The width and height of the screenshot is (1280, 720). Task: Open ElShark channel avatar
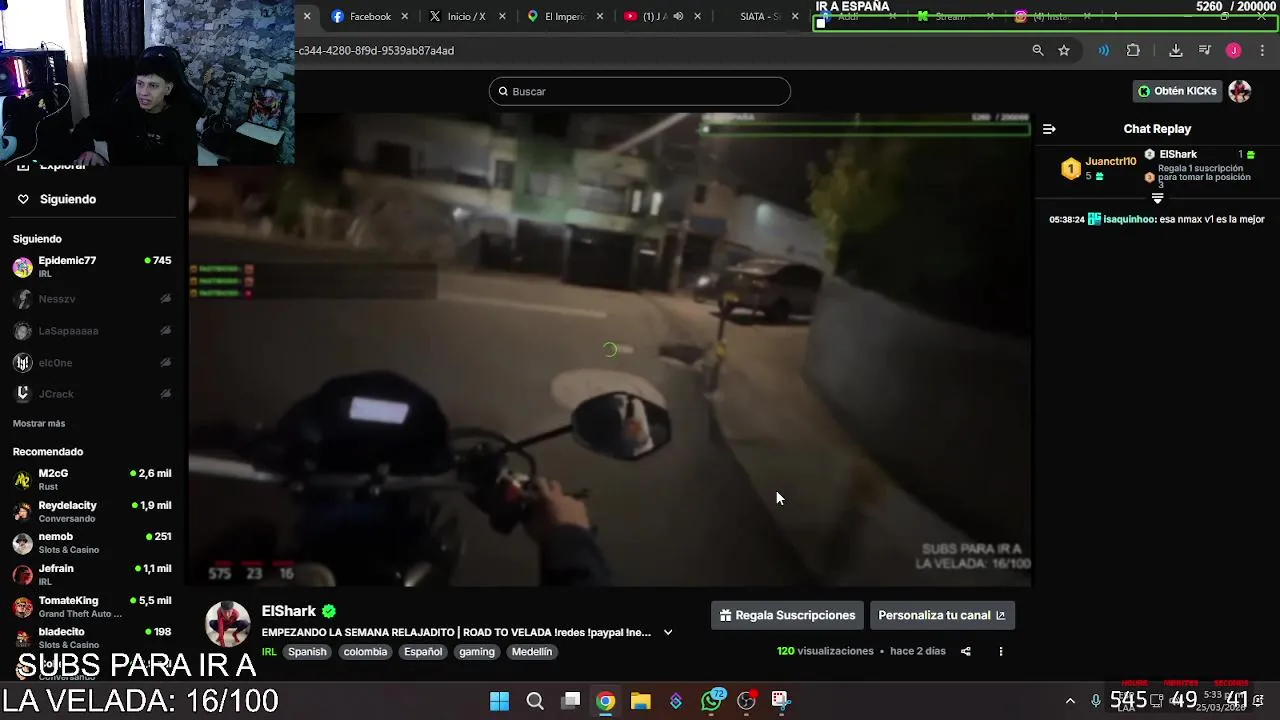tap(228, 624)
